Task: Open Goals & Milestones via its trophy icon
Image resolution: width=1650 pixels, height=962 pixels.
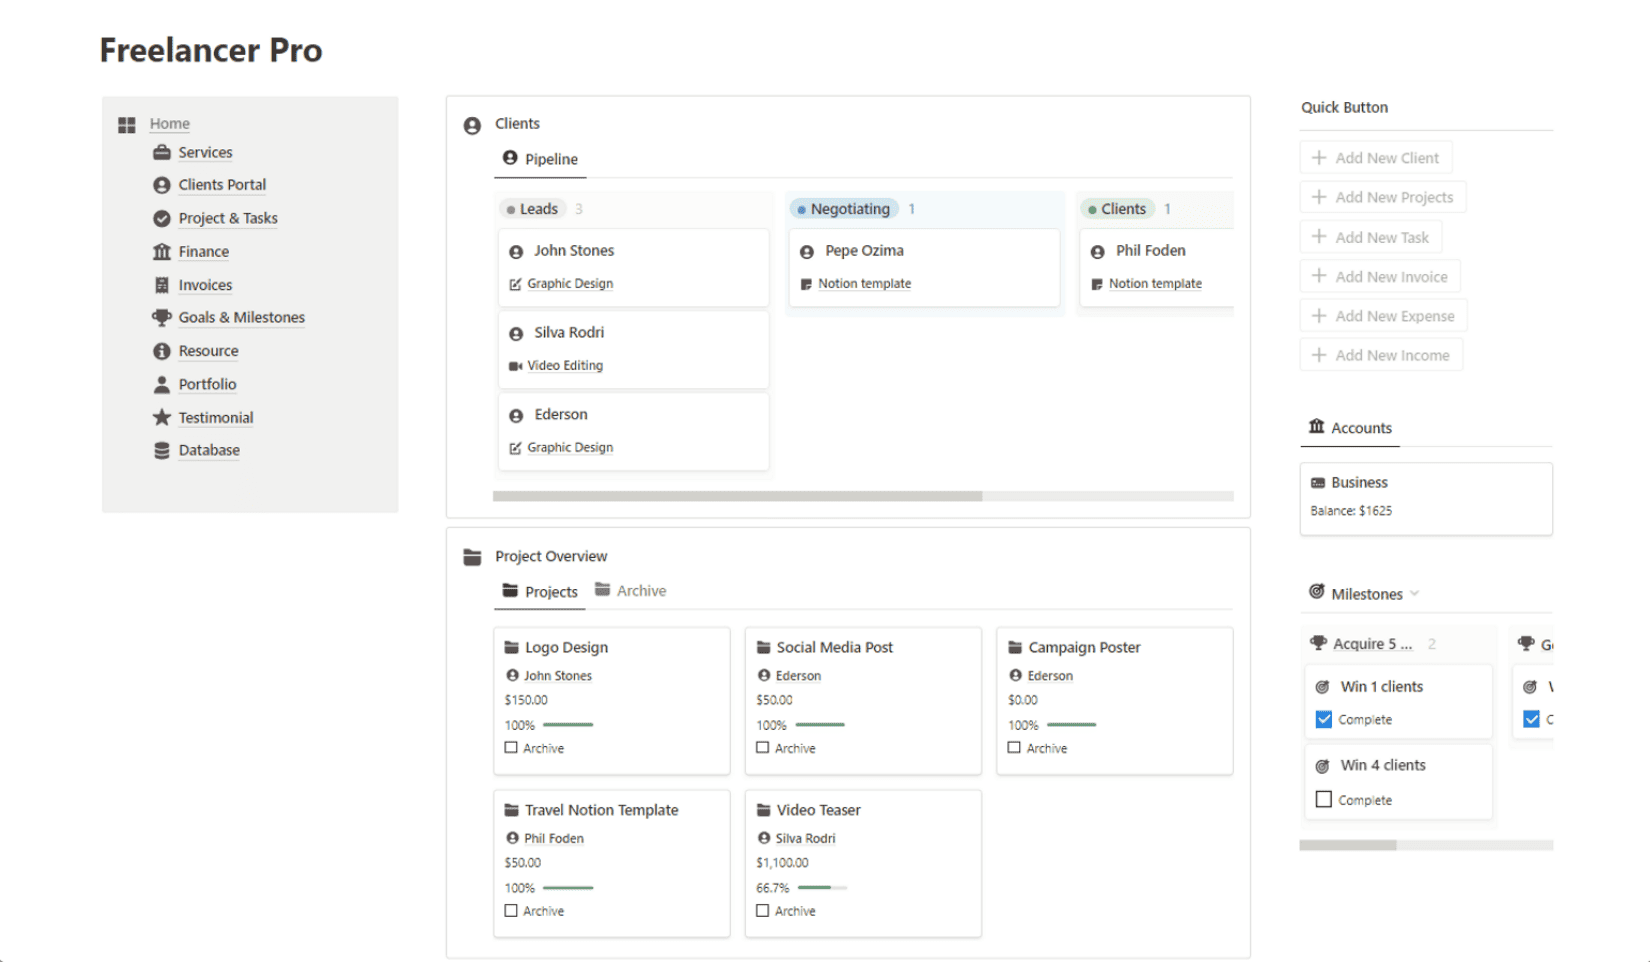Action: [x=161, y=318]
